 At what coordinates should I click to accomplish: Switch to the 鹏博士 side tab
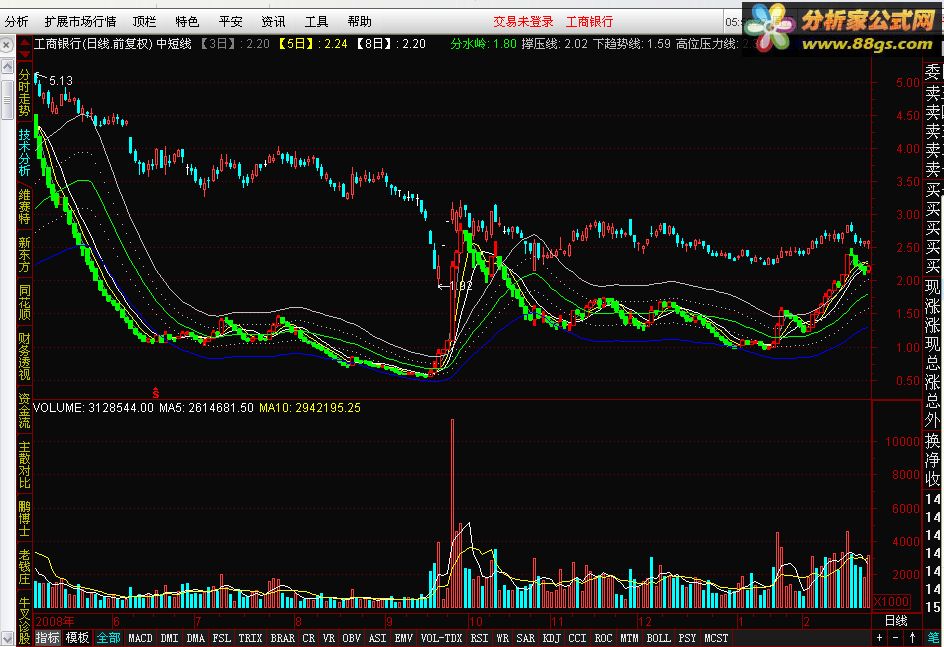point(24,518)
